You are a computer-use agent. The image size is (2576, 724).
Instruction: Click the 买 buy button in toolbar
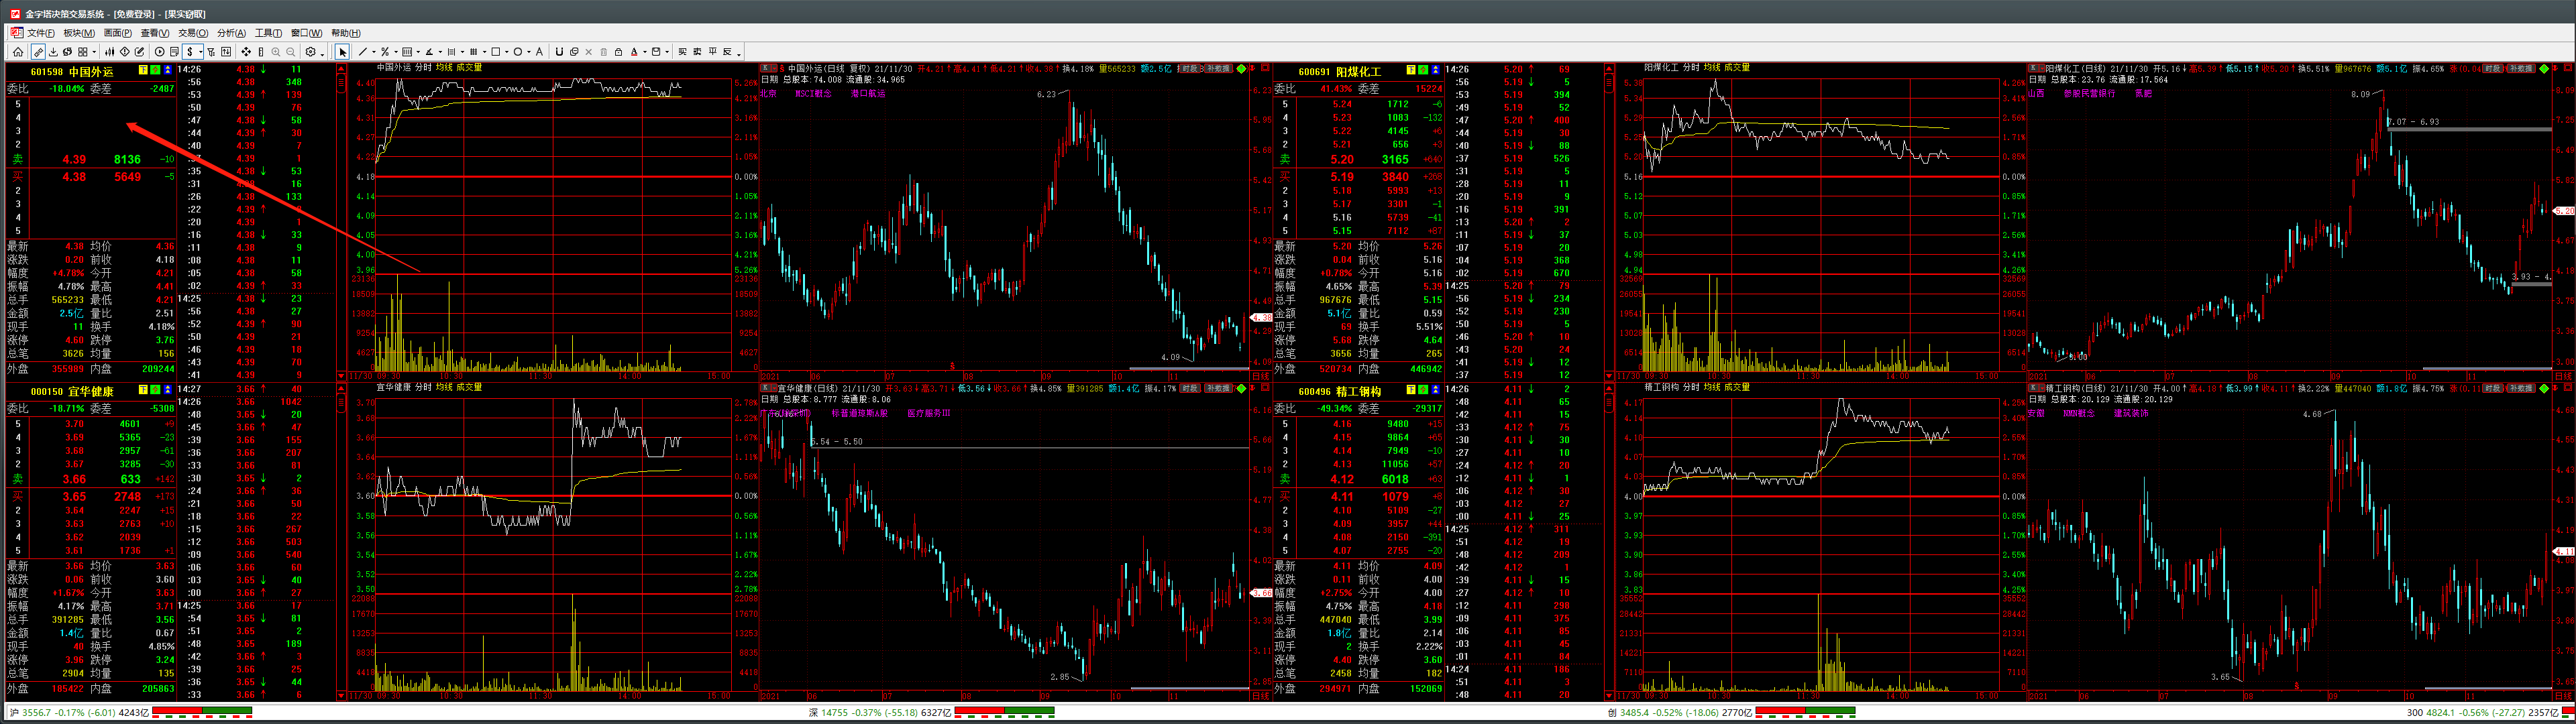[682, 52]
